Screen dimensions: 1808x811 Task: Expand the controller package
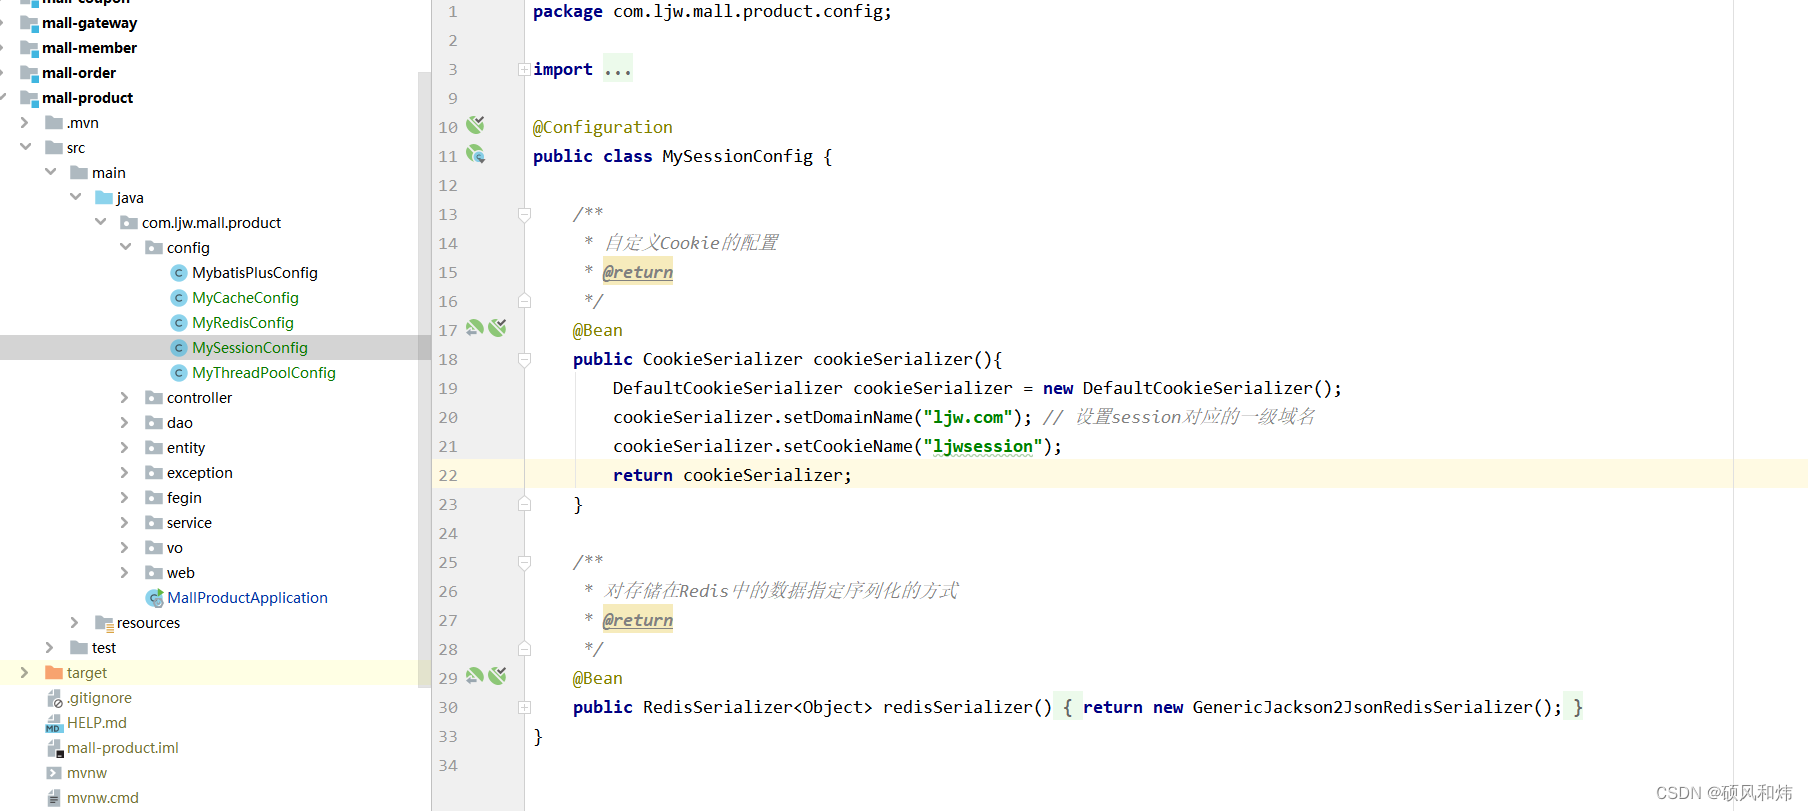[x=125, y=397]
